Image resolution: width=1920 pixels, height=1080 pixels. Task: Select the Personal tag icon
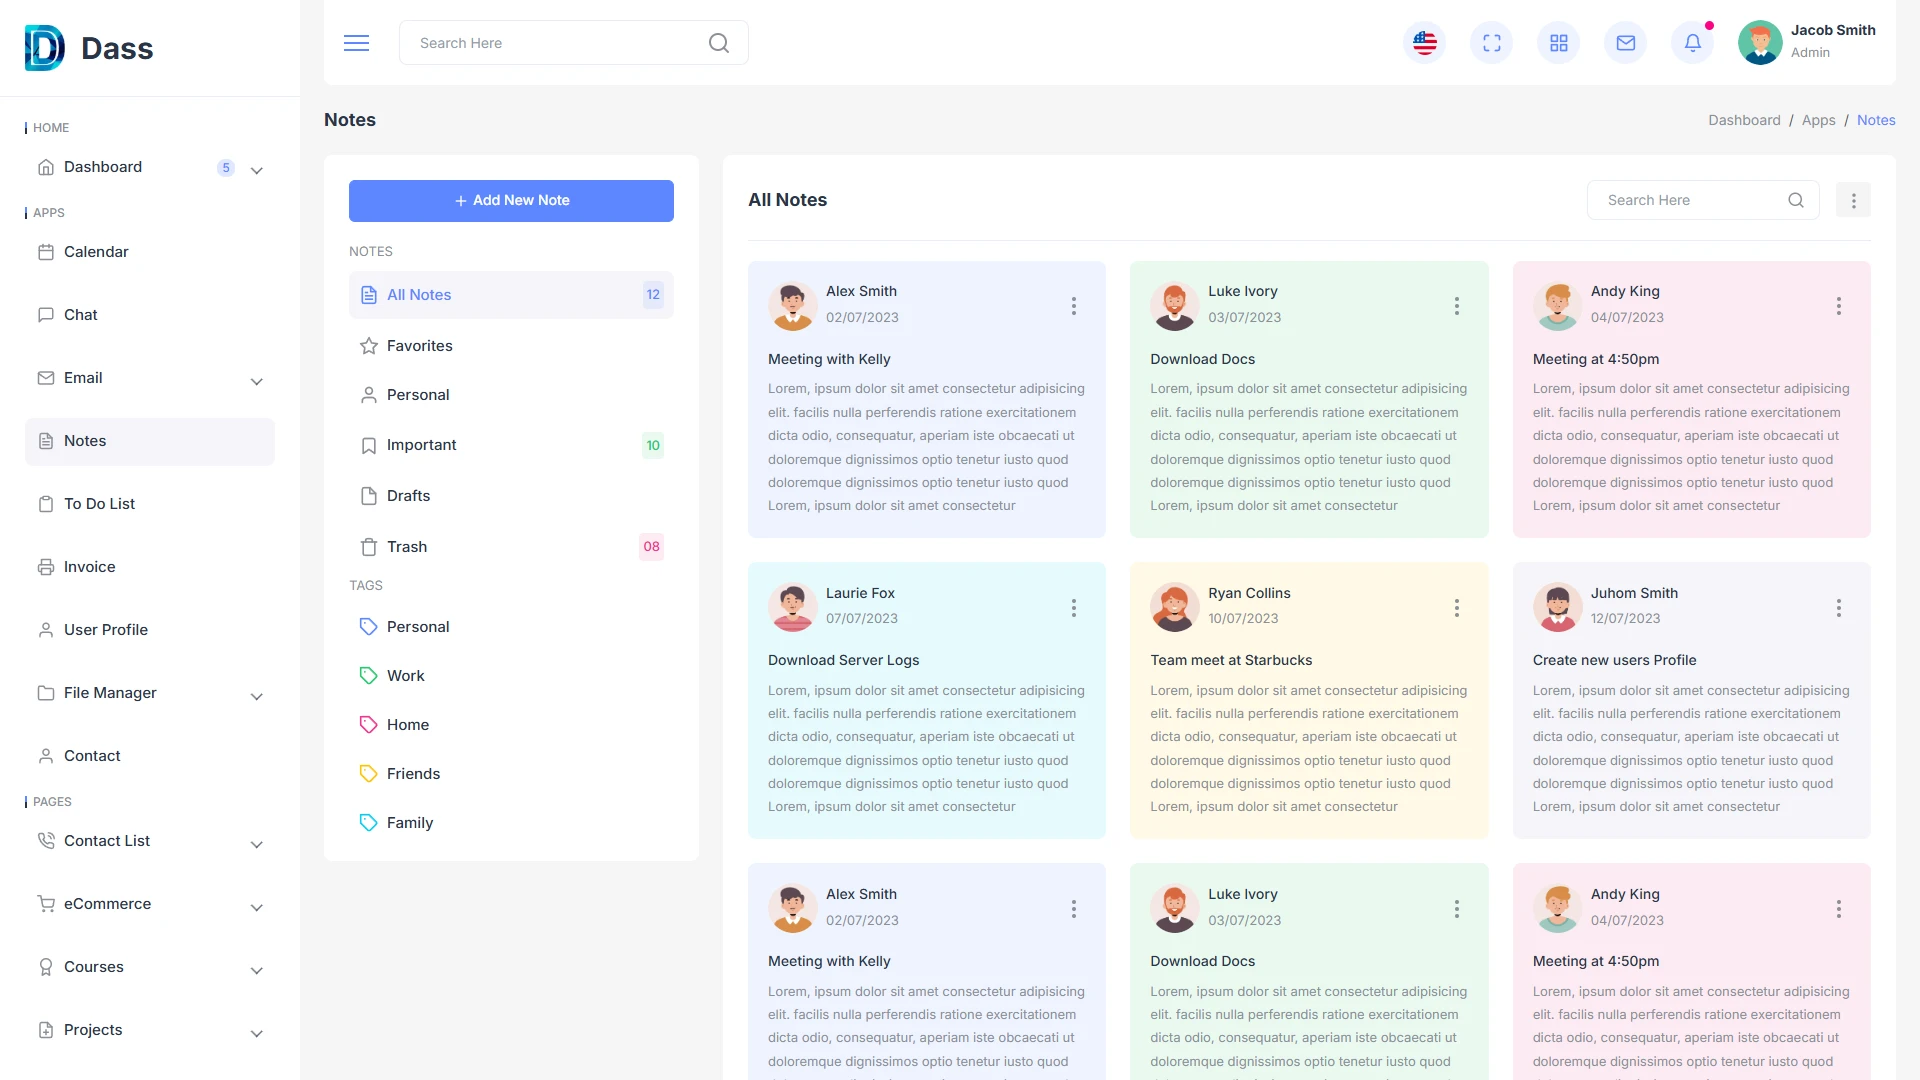coord(368,627)
